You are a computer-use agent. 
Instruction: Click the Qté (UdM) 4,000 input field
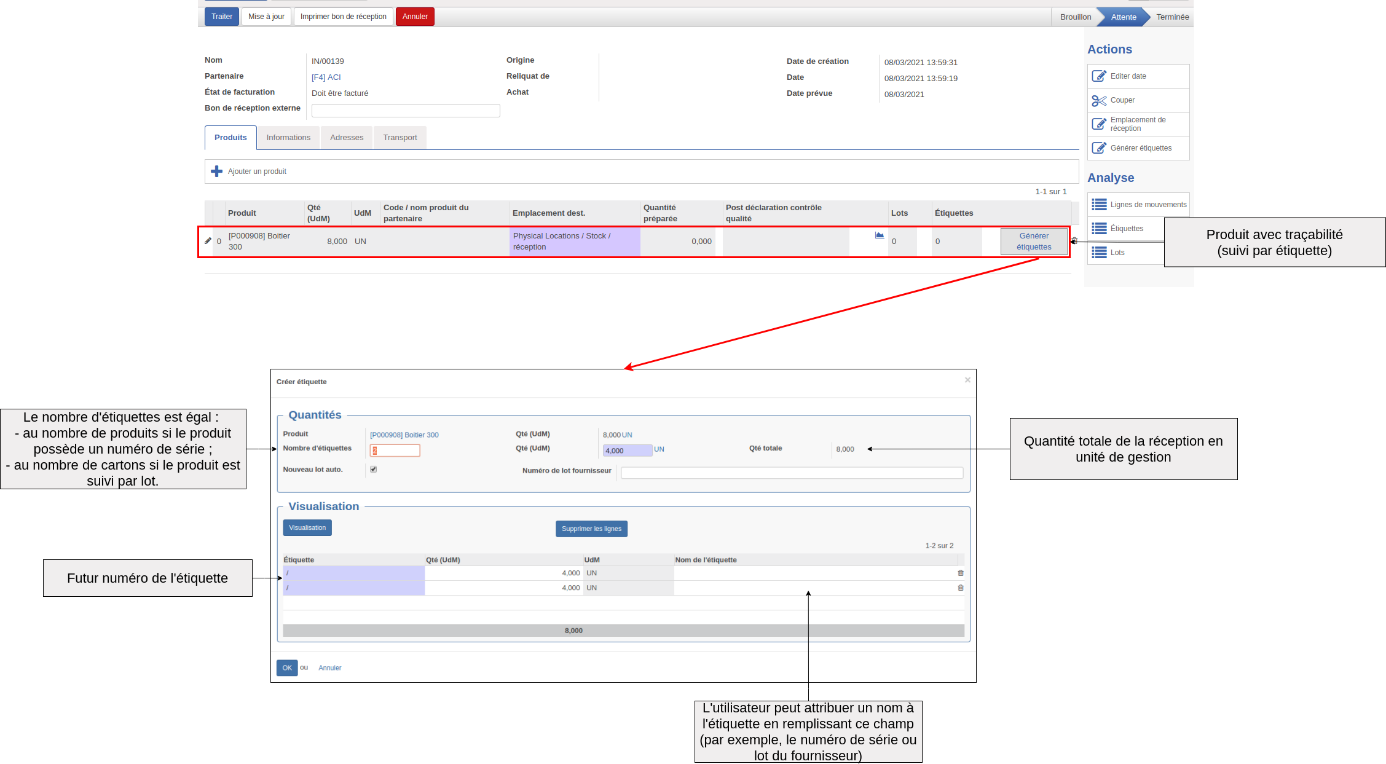point(627,450)
